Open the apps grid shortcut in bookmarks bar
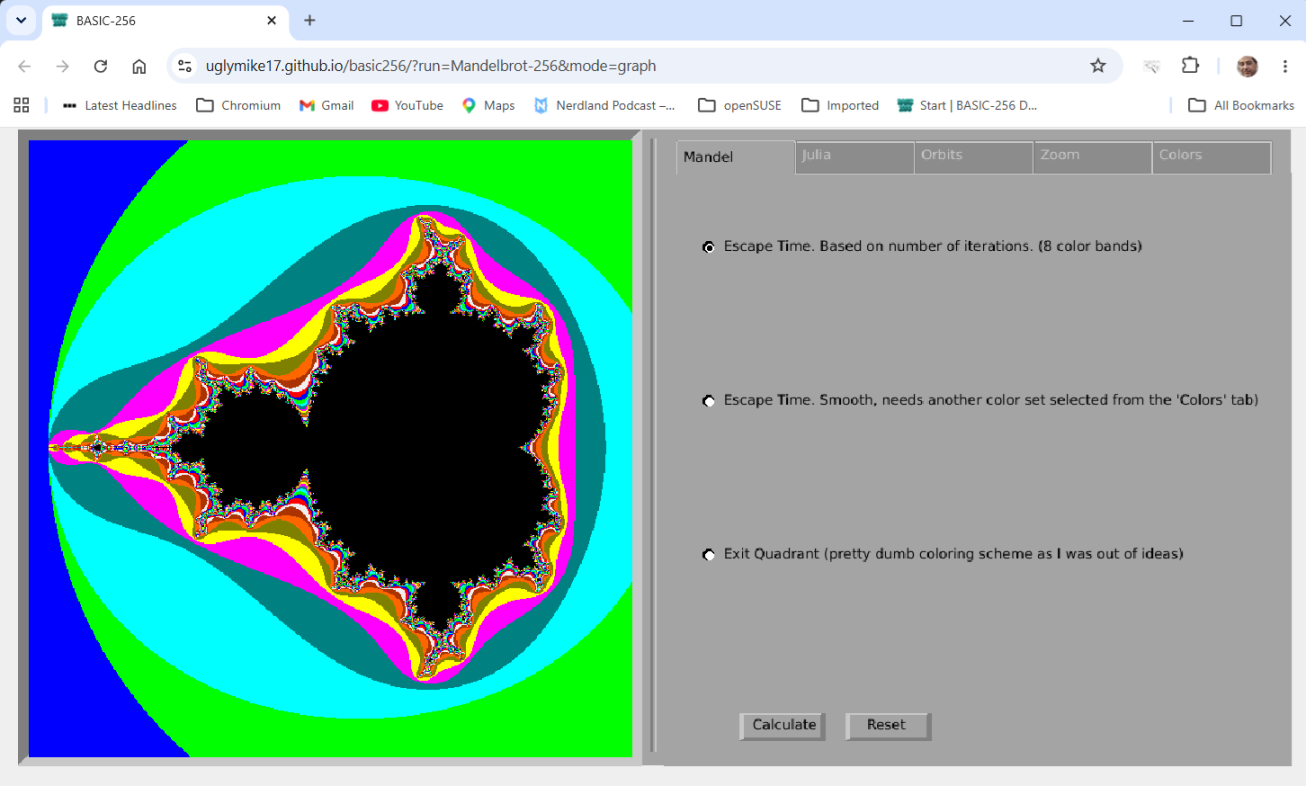The height and width of the screenshot is (786, 1306). [22, 105]
